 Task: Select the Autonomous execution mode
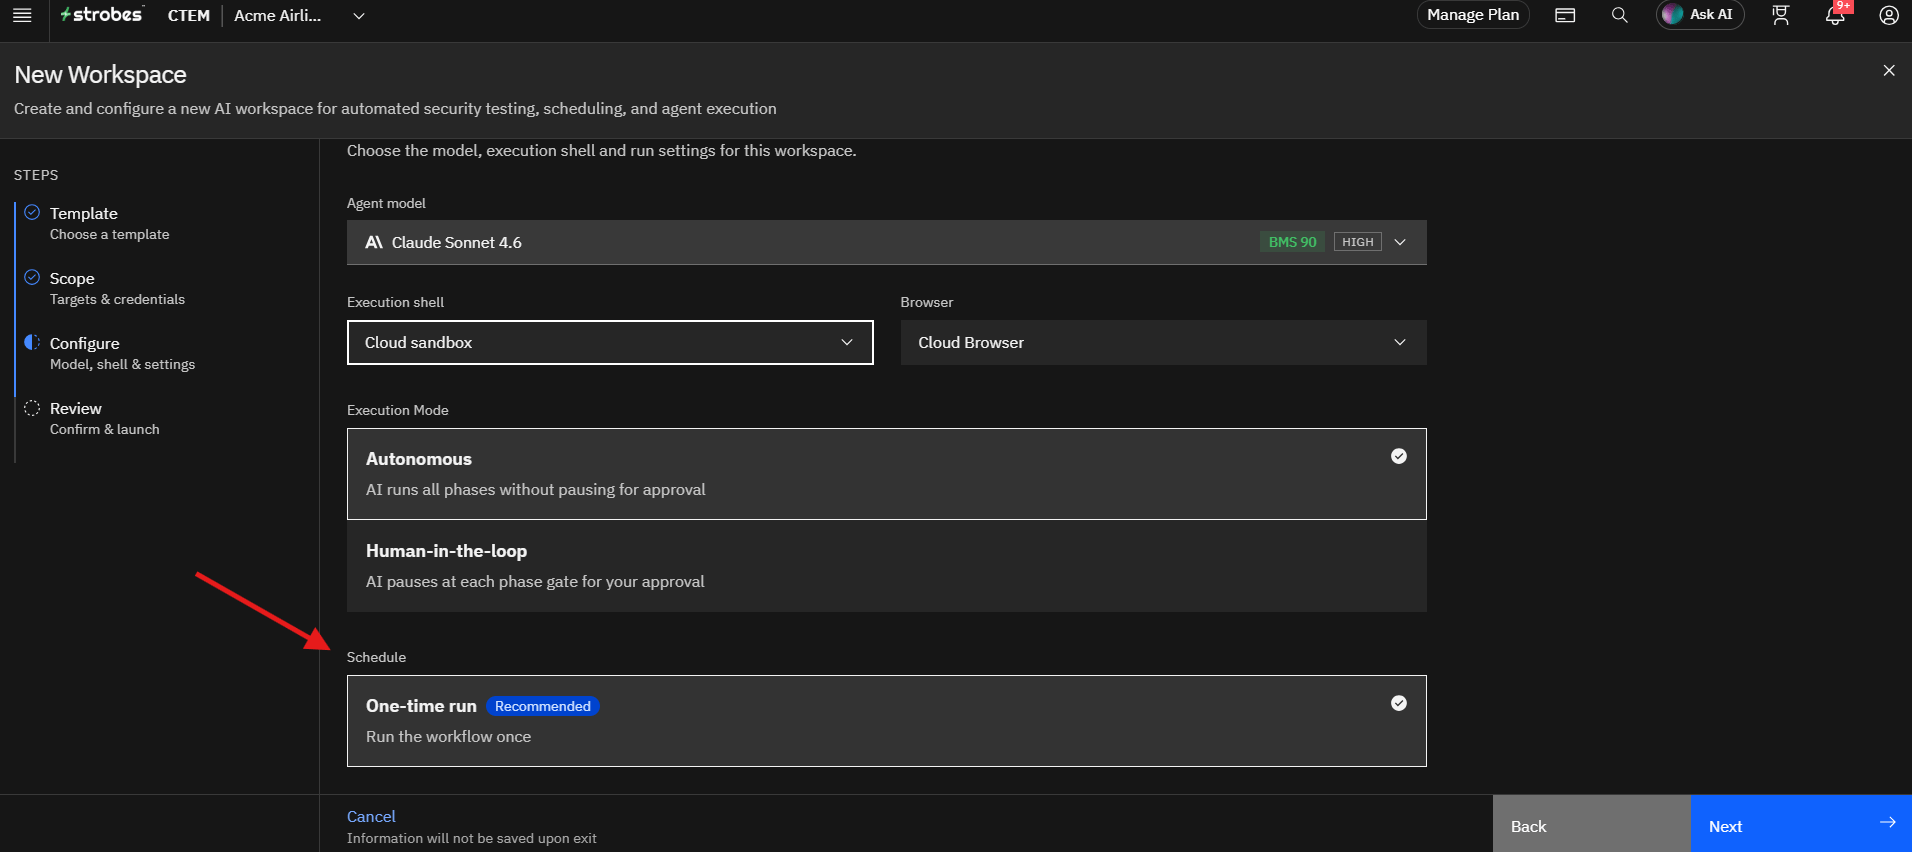point(886,474)
